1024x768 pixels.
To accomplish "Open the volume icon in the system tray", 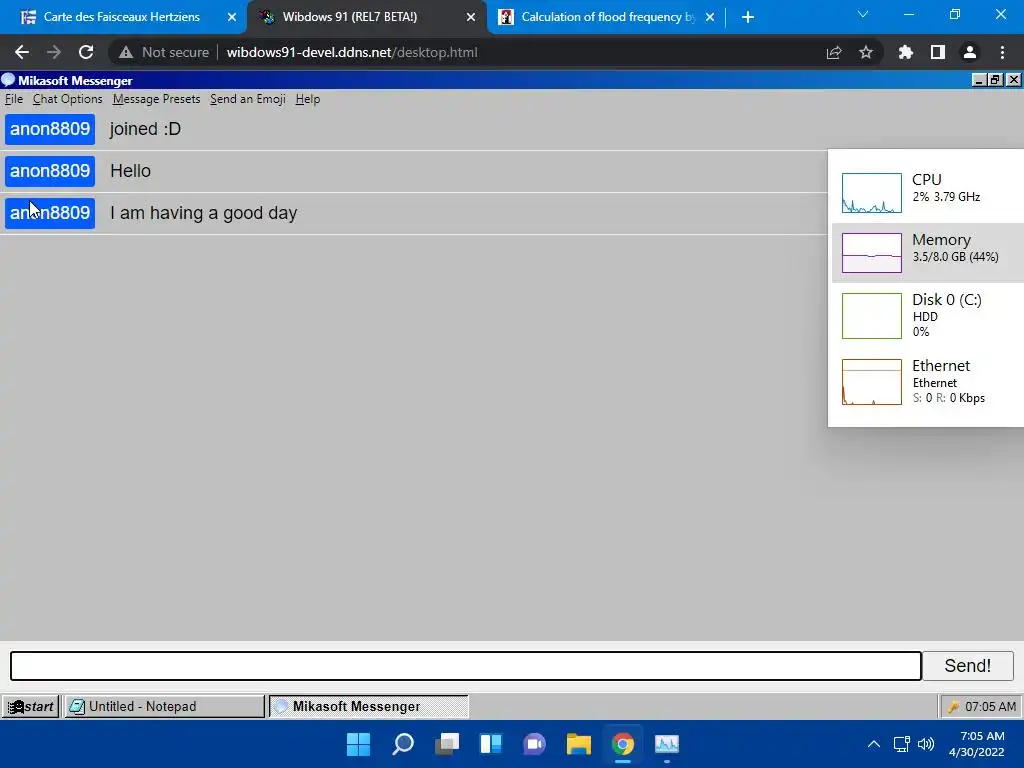I will 925,744.
